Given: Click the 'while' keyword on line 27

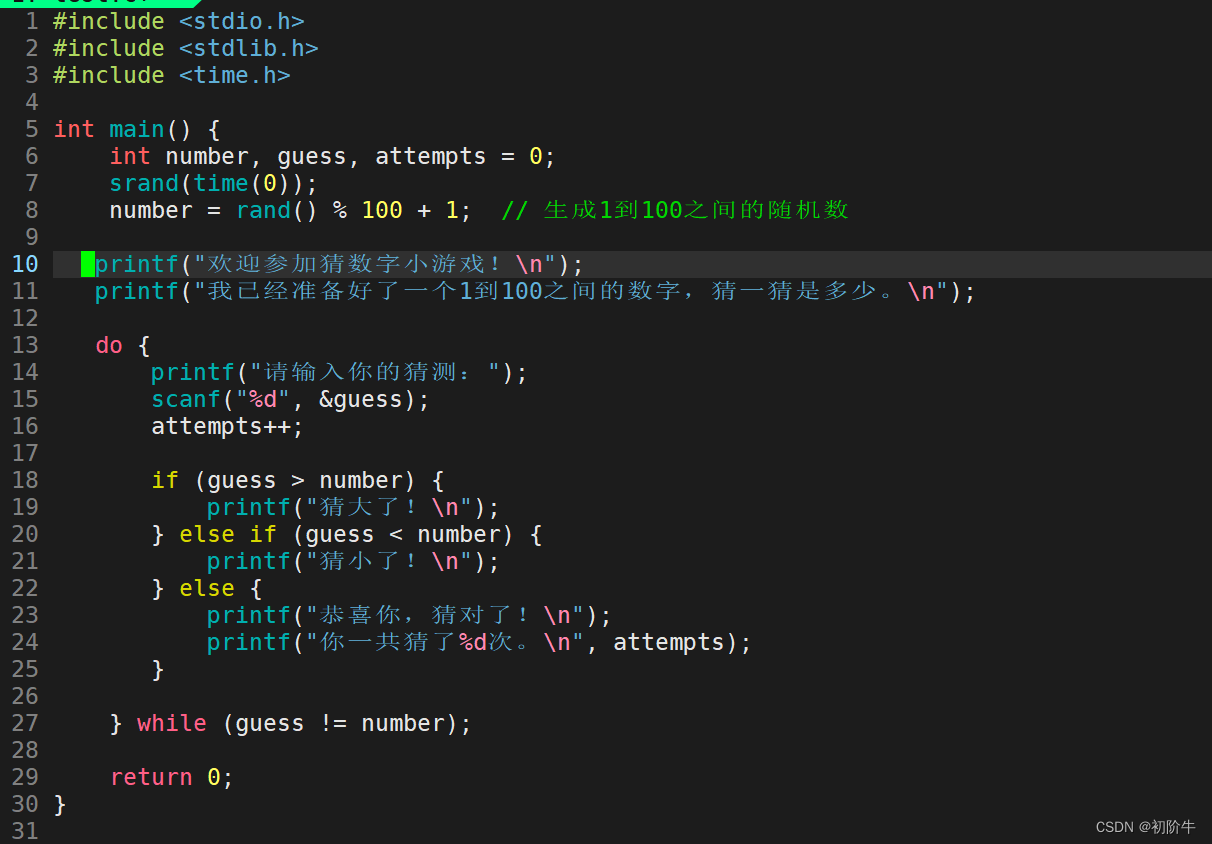Looking at the screenshot, I should tap(172, 723).
